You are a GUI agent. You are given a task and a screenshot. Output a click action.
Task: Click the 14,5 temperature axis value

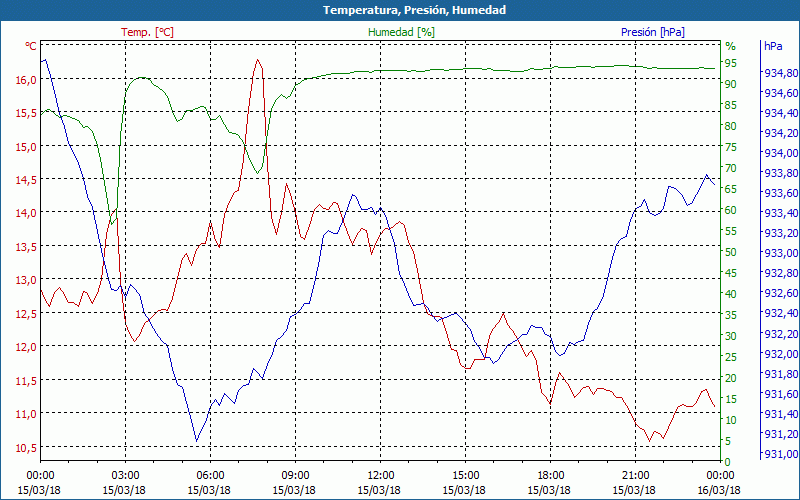tap(27, 180)
